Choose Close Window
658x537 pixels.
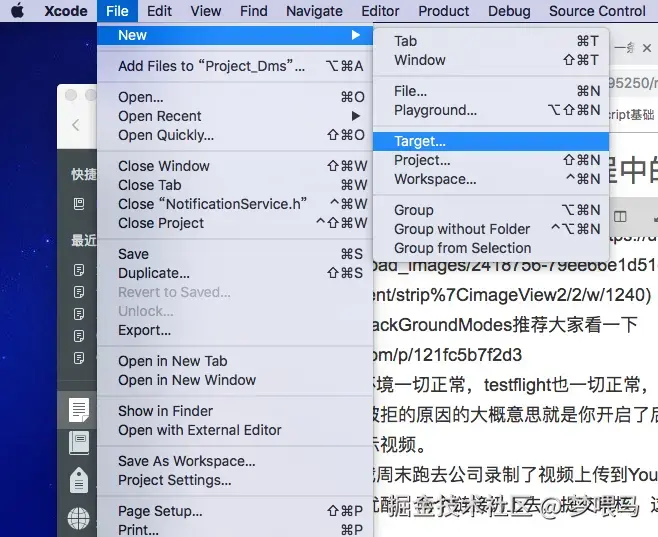click(x=235, y=166)
